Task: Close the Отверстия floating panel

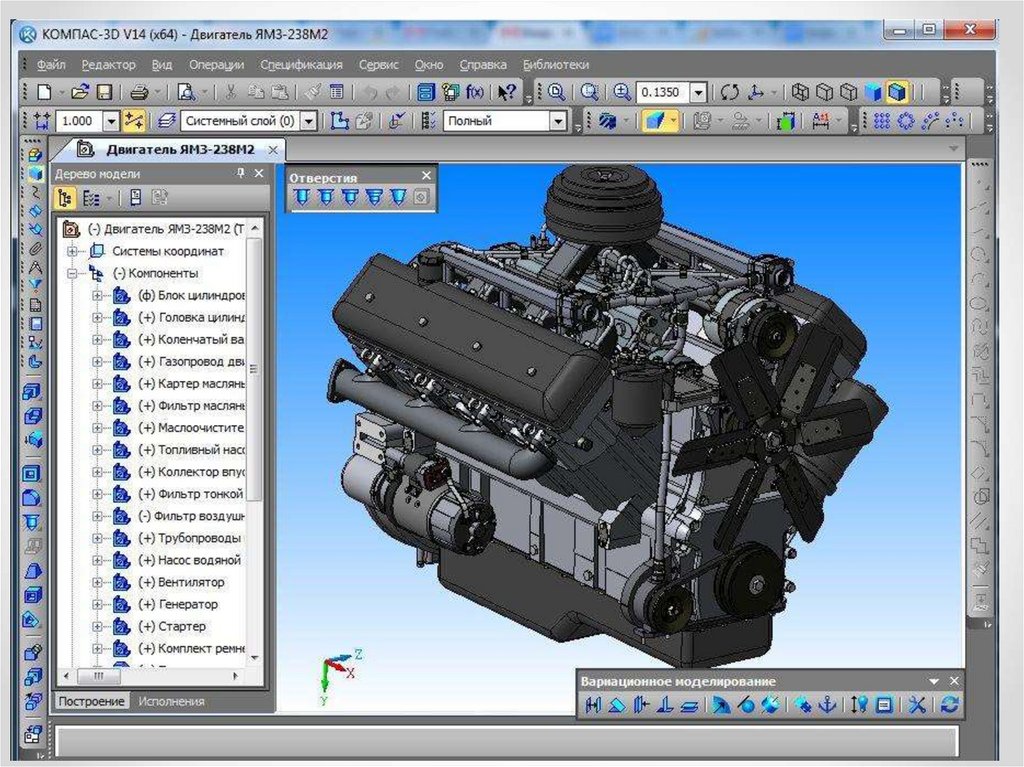Action: 426,176
